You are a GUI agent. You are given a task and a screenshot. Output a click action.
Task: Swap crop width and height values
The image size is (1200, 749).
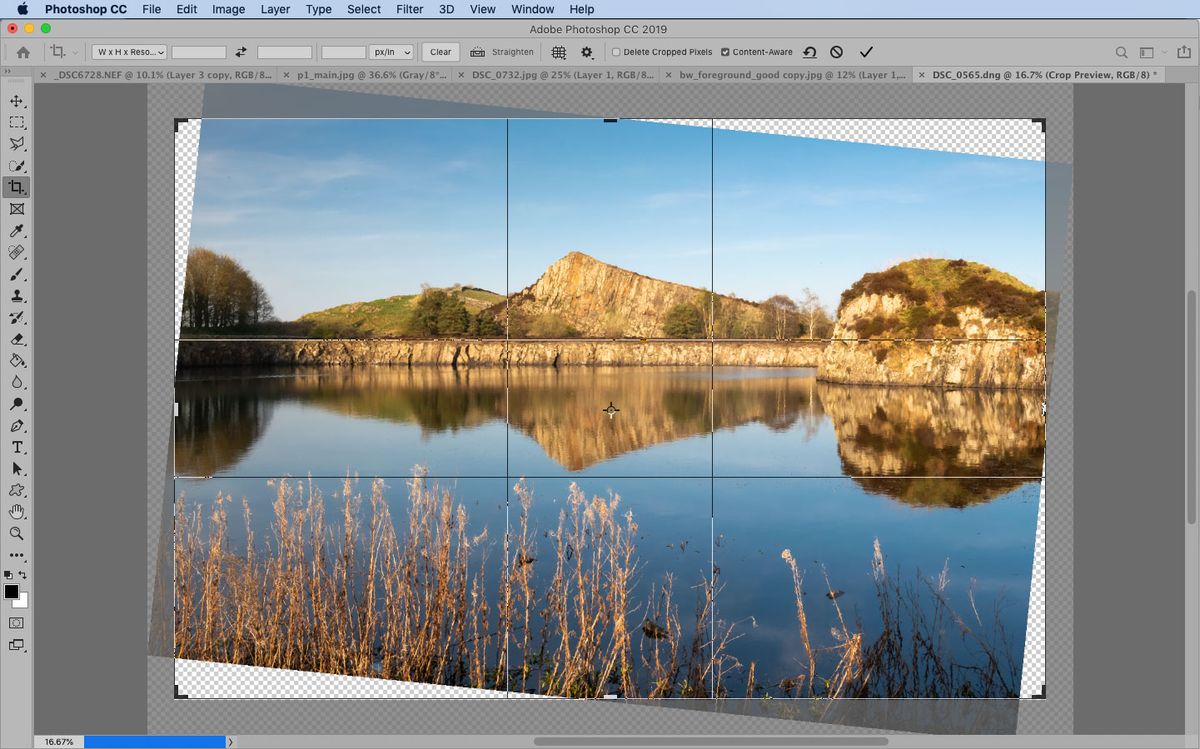pos(241,52)
